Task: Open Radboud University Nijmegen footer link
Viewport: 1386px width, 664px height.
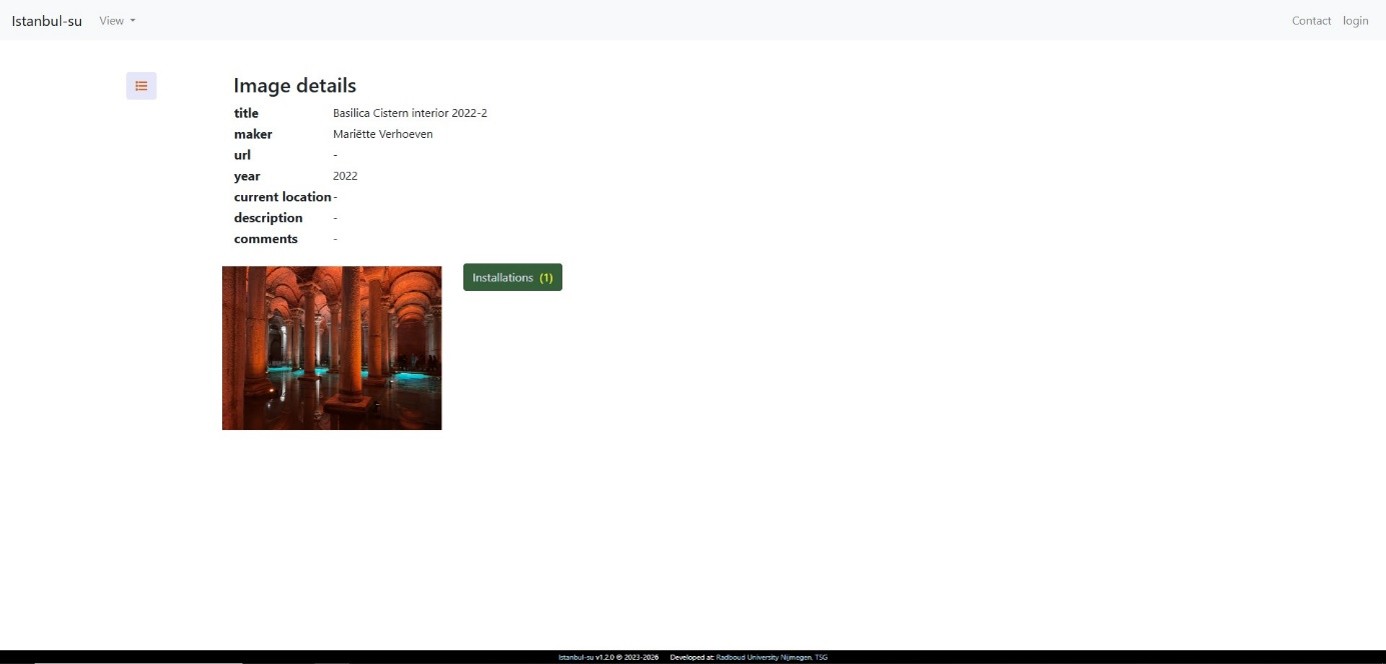Action: point(764,657)
